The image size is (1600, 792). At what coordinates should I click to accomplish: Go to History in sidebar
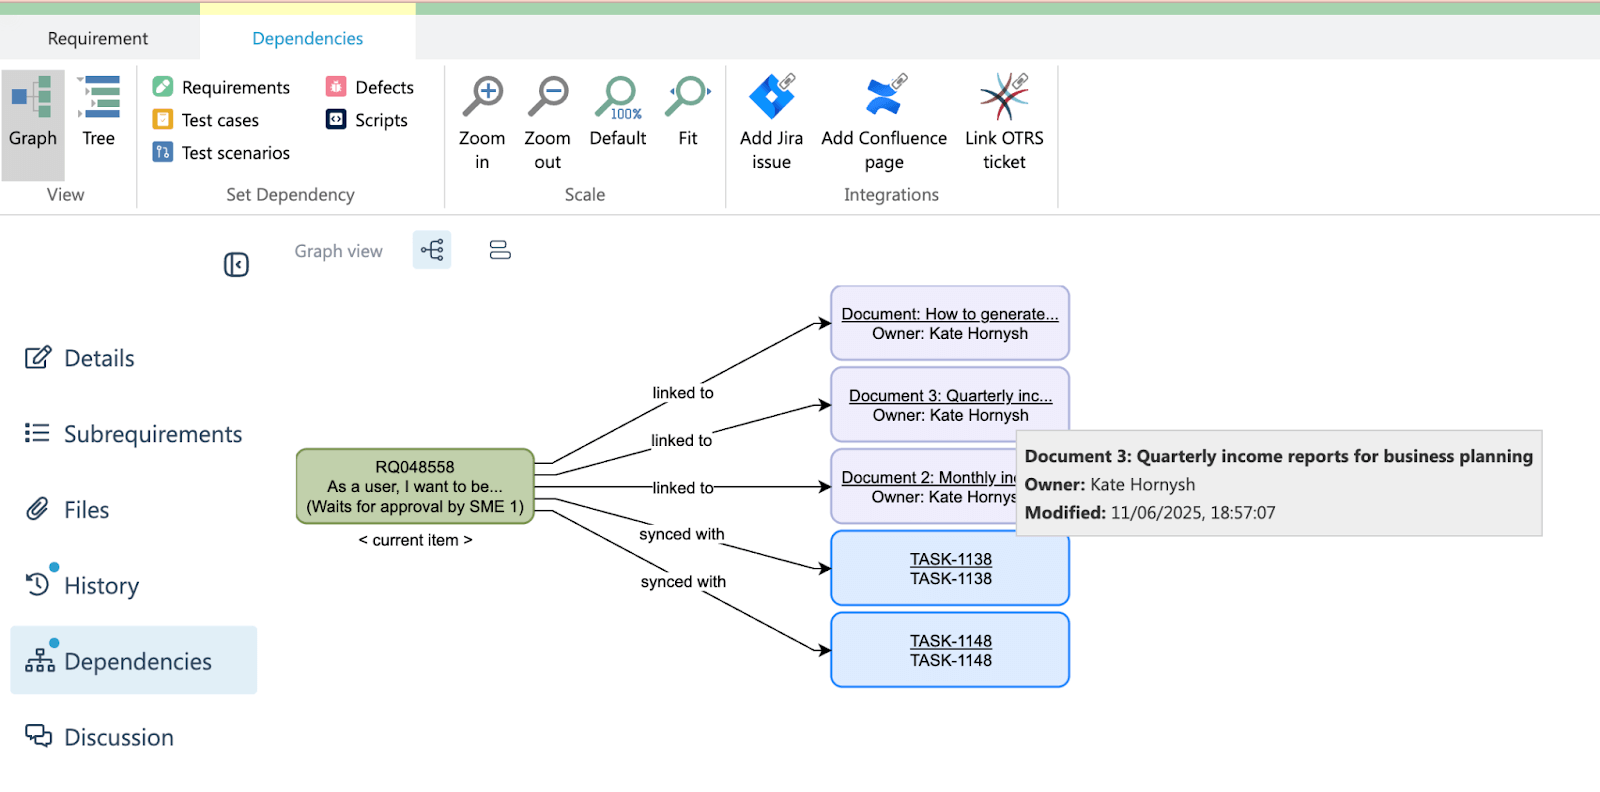click(x=101, y=585)
